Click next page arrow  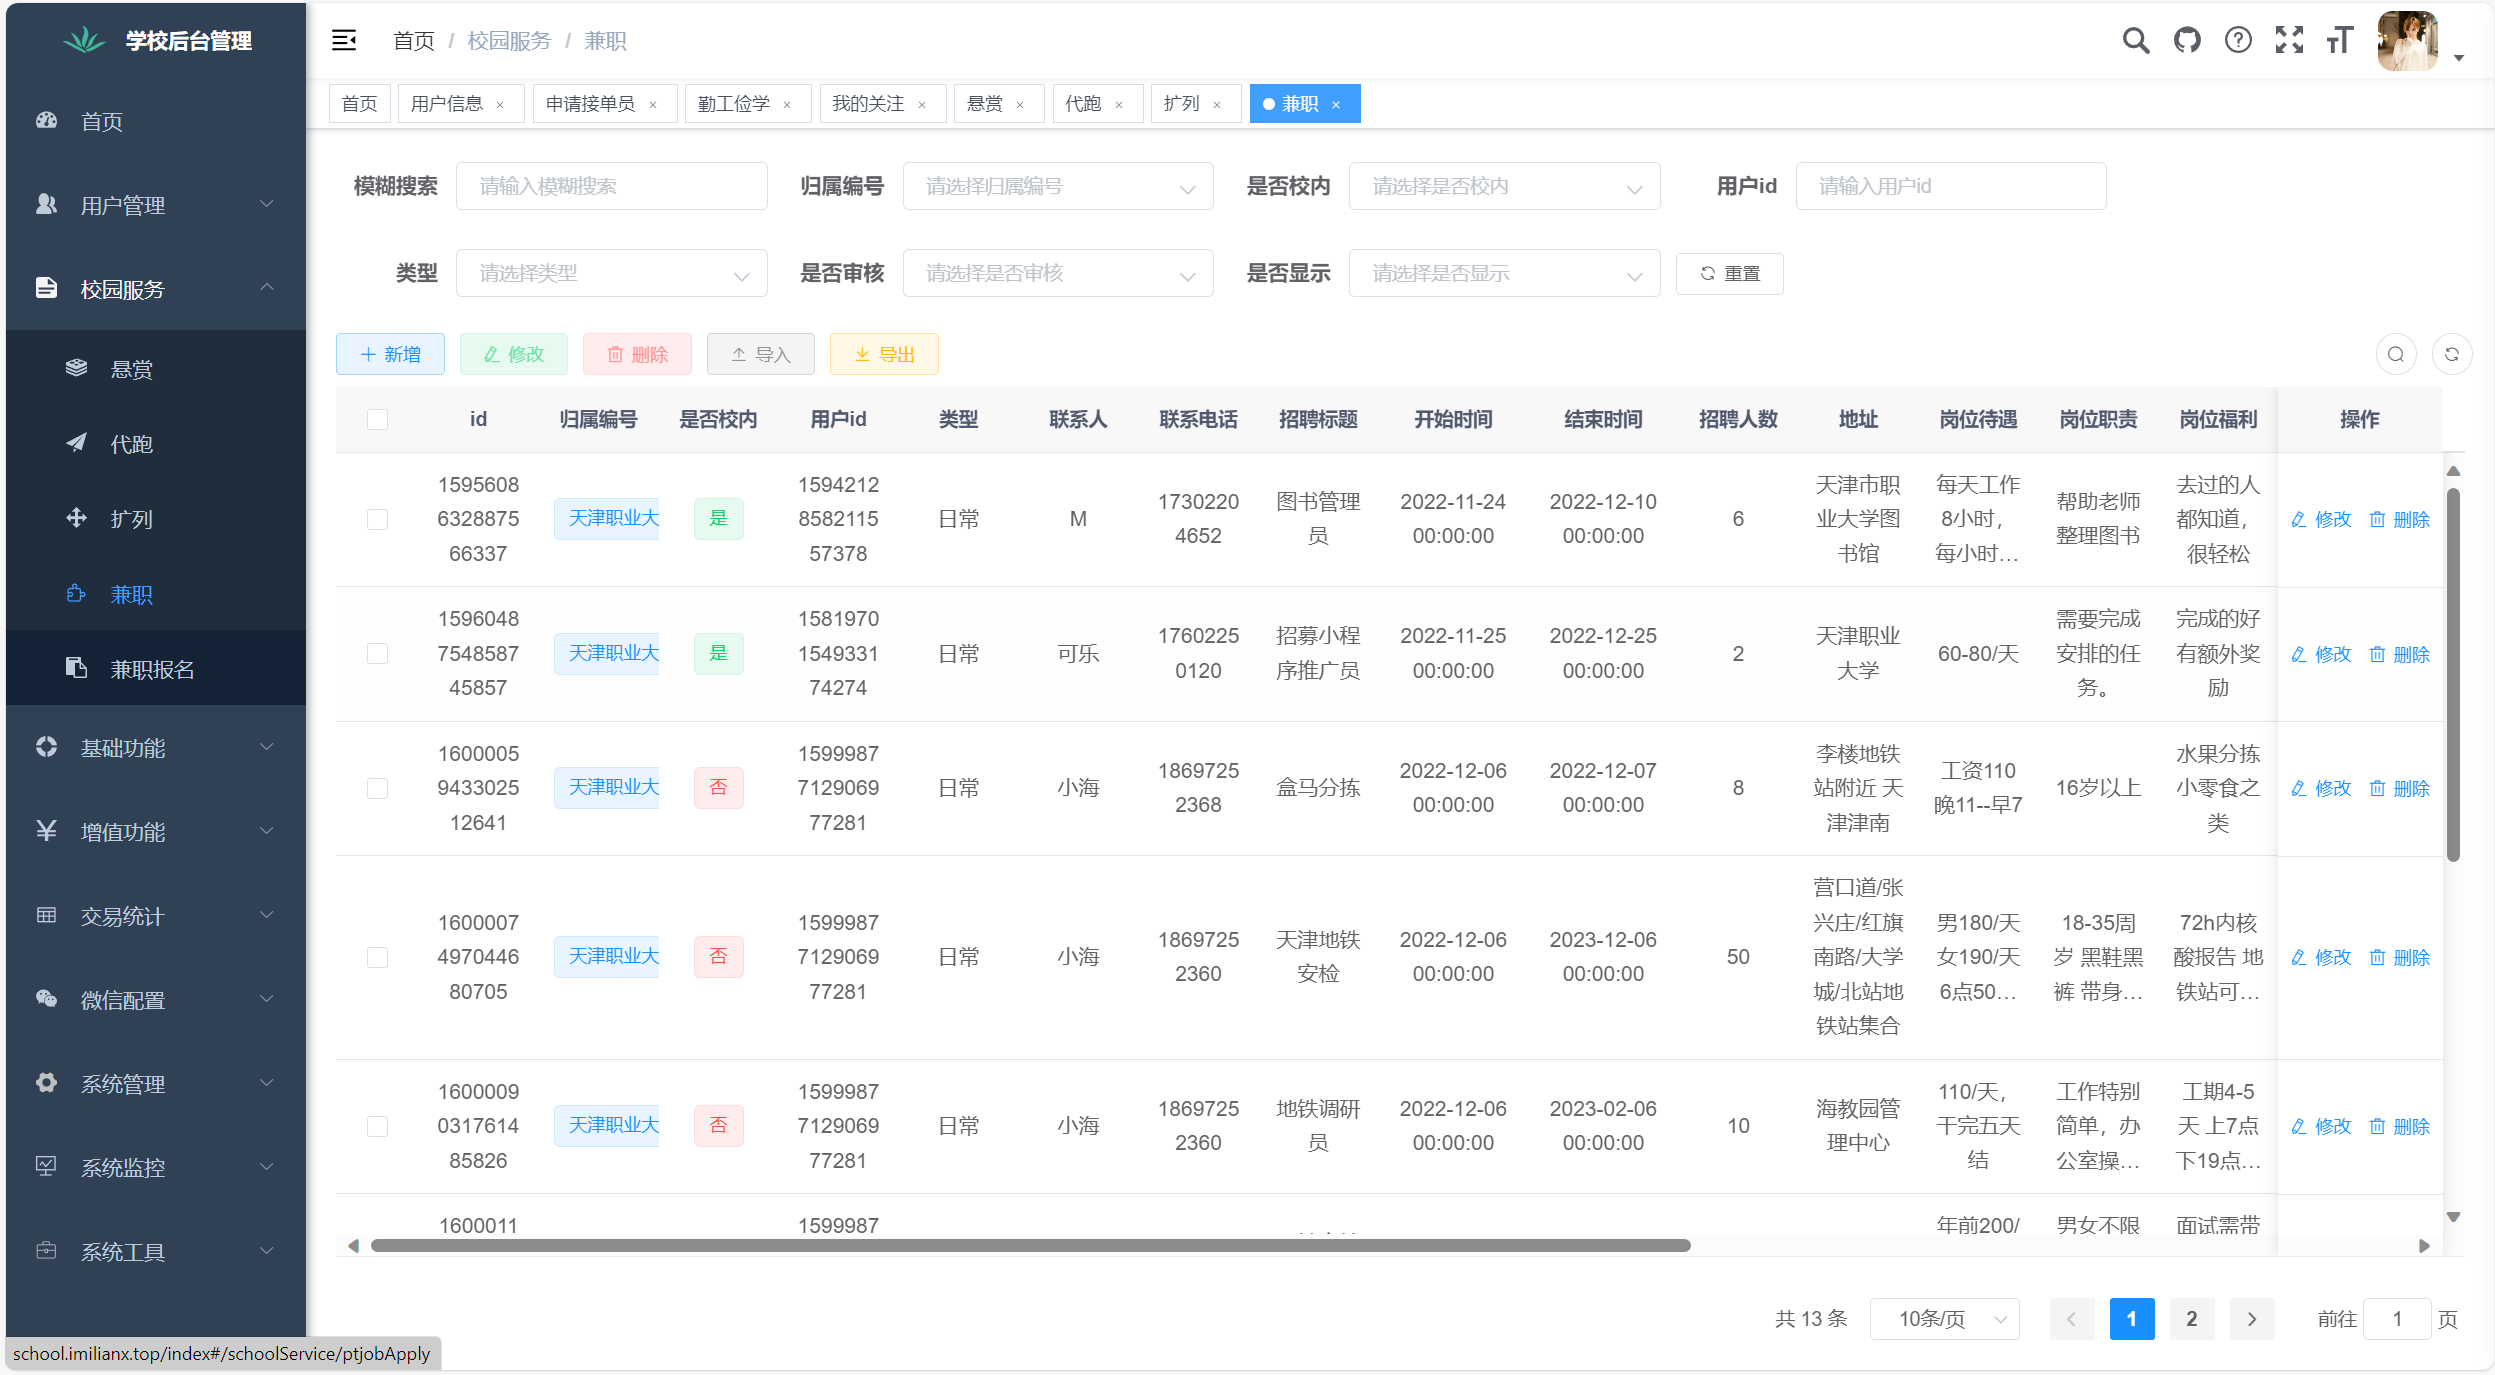pyautogui.click(x=2252, y=1319)
